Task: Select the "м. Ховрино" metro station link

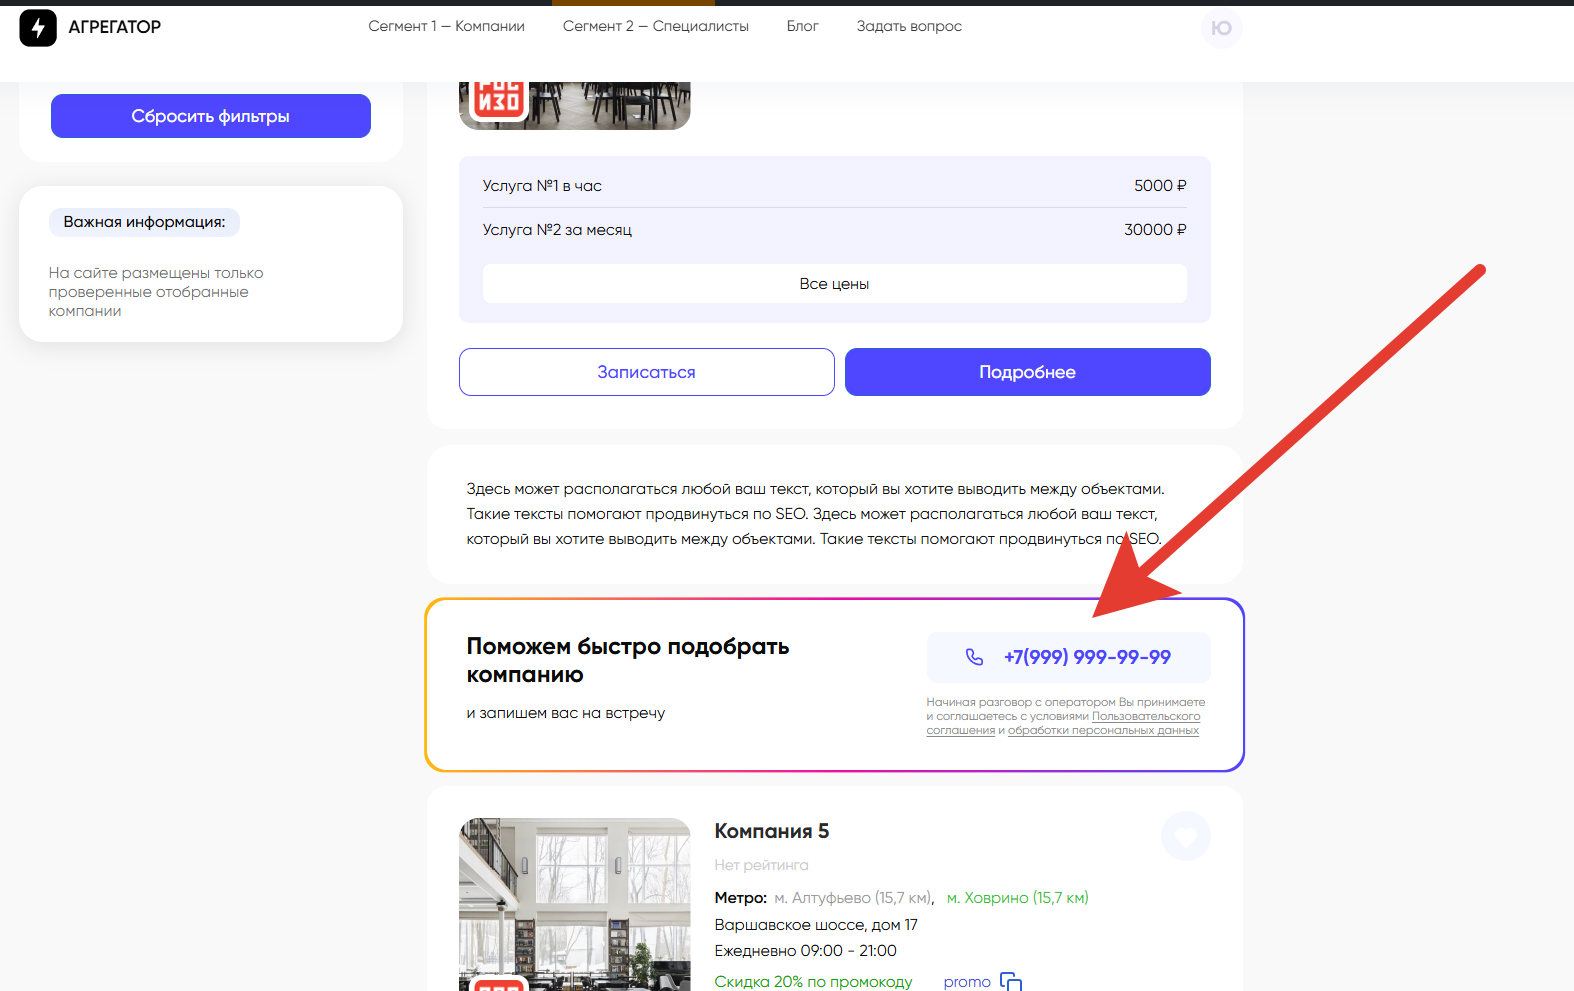Action: point(1017,898)
